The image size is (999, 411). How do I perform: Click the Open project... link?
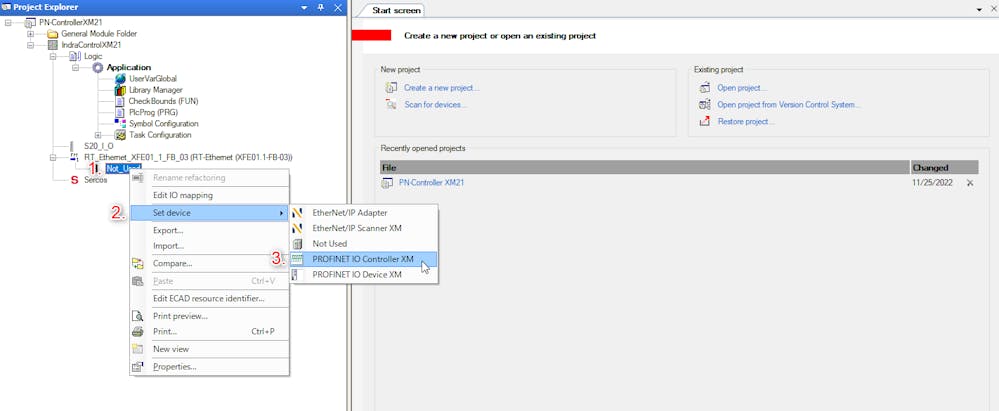click(x=742, y=88)
